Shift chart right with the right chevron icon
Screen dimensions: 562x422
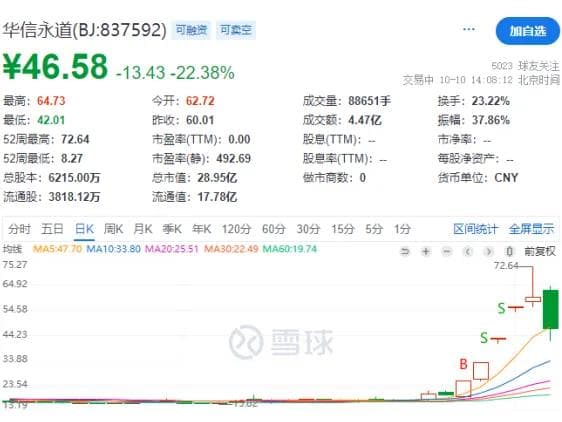click(488, 252)
